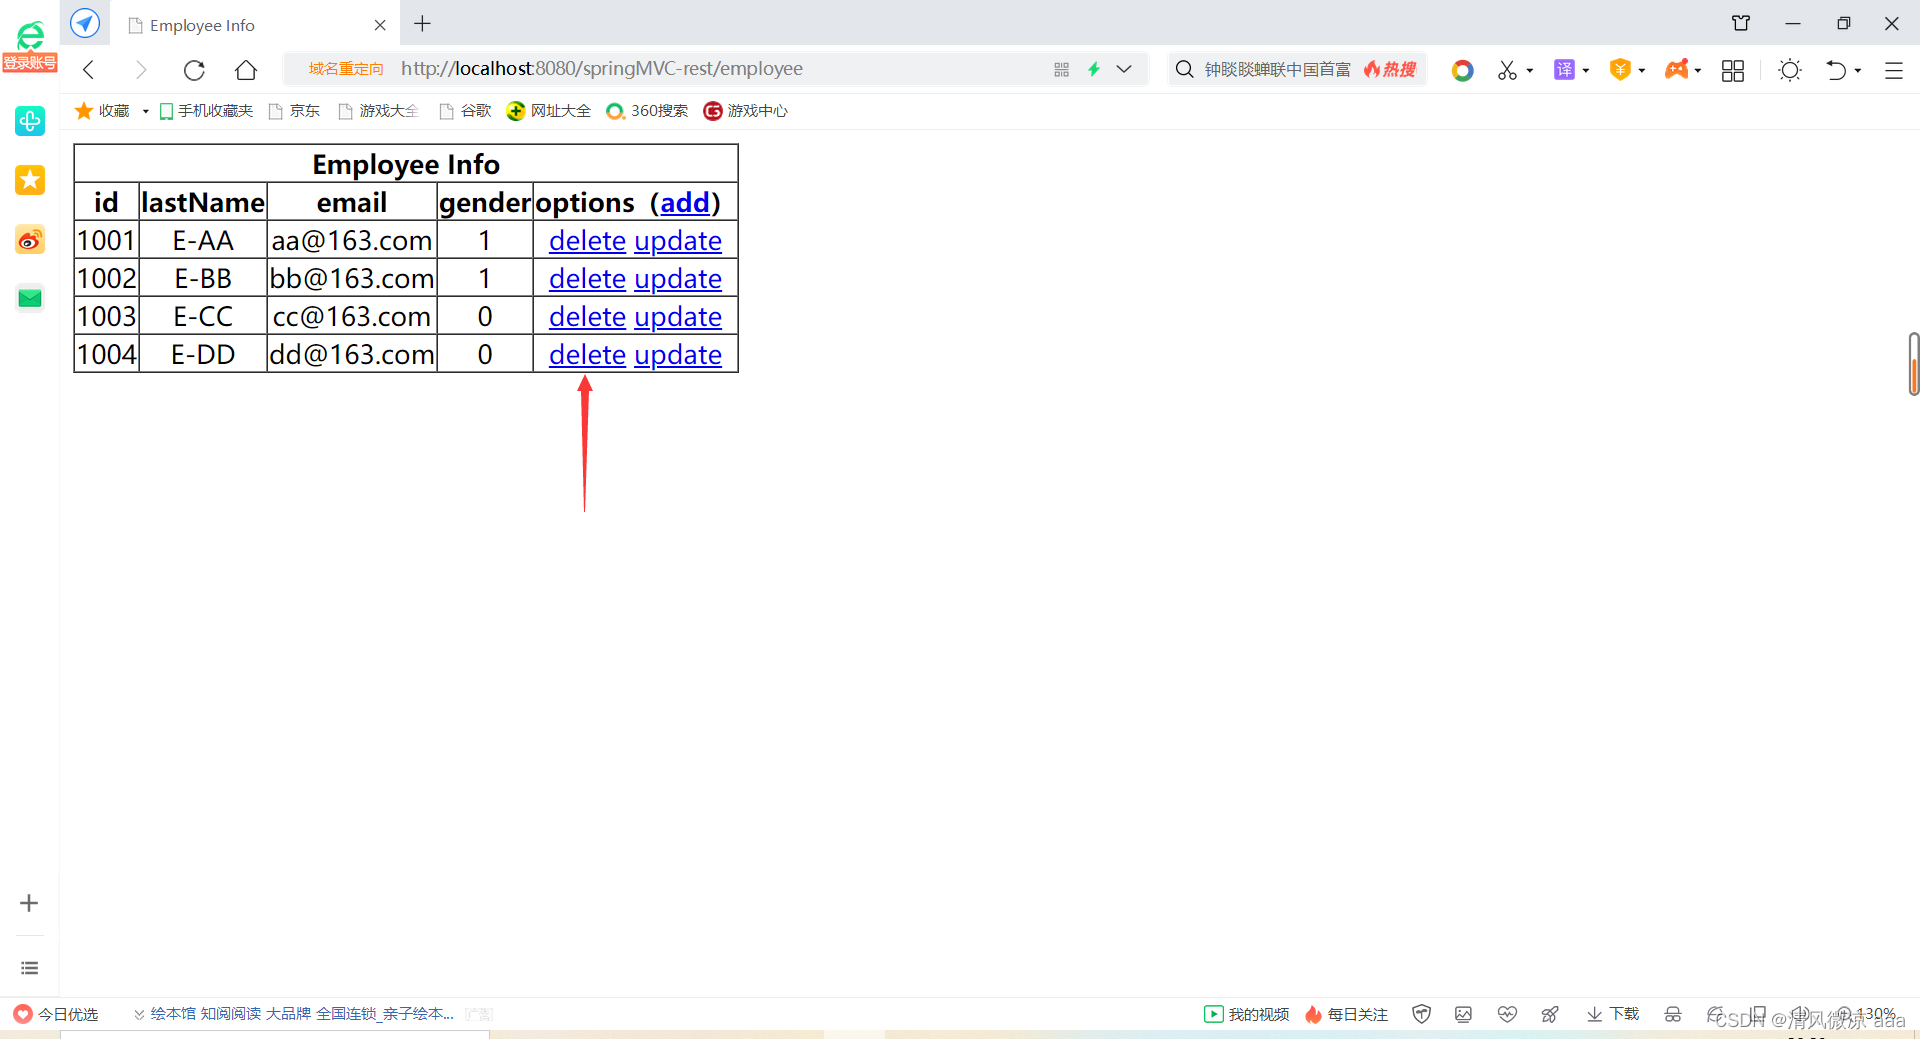1920x1039 pixels.
Task: Expand the address bar dropdown chevron
Action: pyautogui.click(x=1124, y=69)
